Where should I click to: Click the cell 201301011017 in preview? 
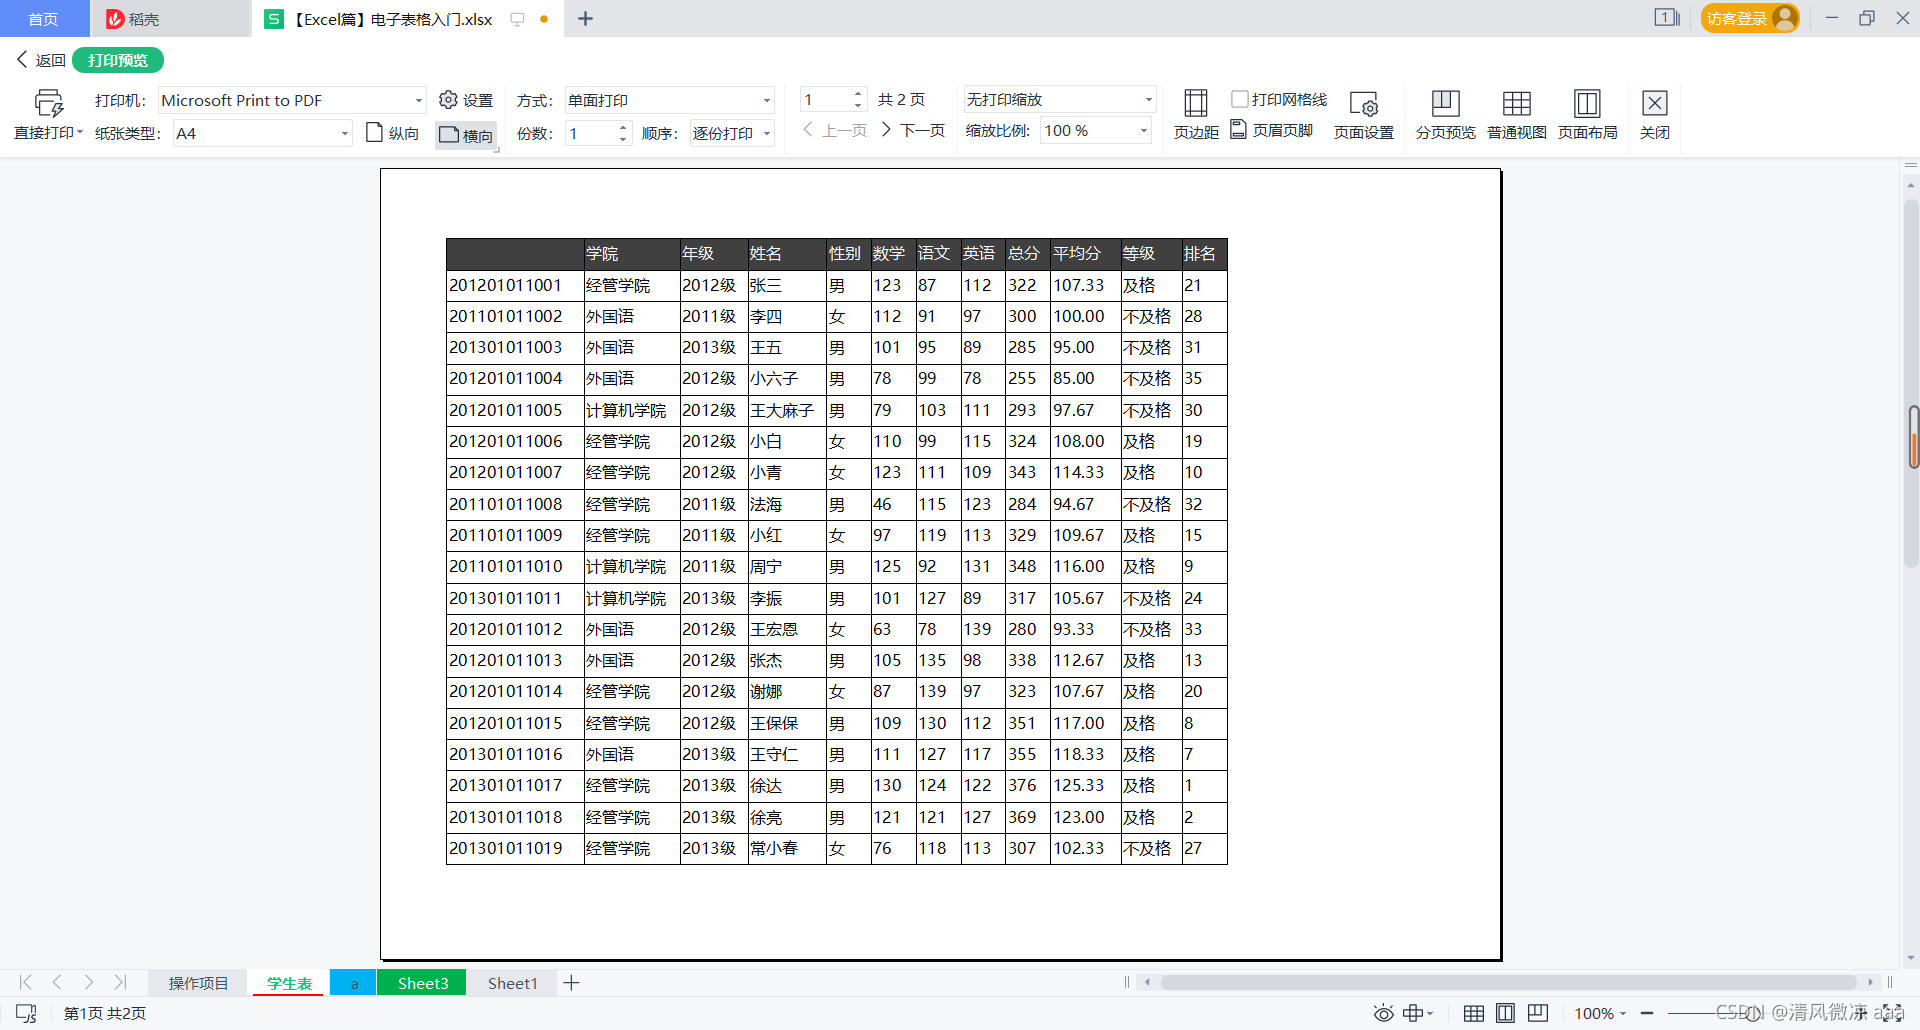pyautogui.click(x=514, y=785)
